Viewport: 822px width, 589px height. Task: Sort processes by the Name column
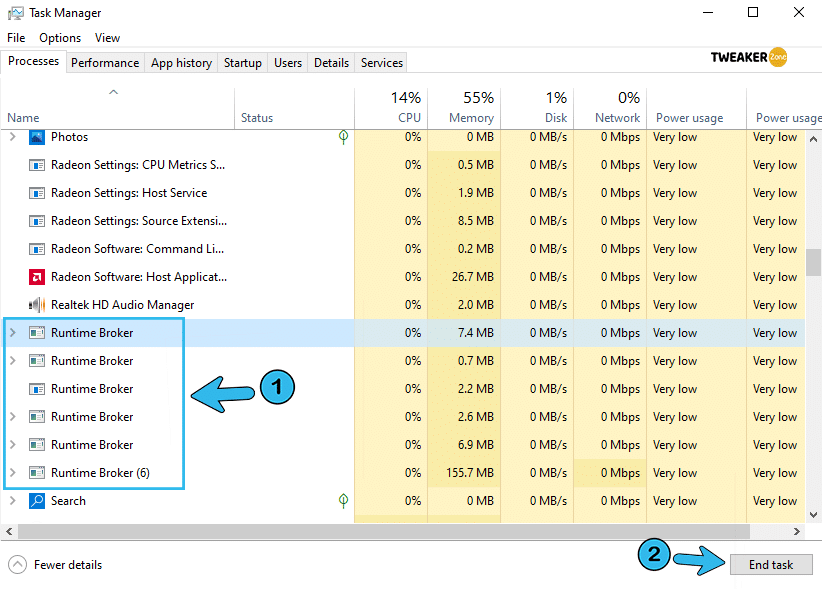[117, 108]
